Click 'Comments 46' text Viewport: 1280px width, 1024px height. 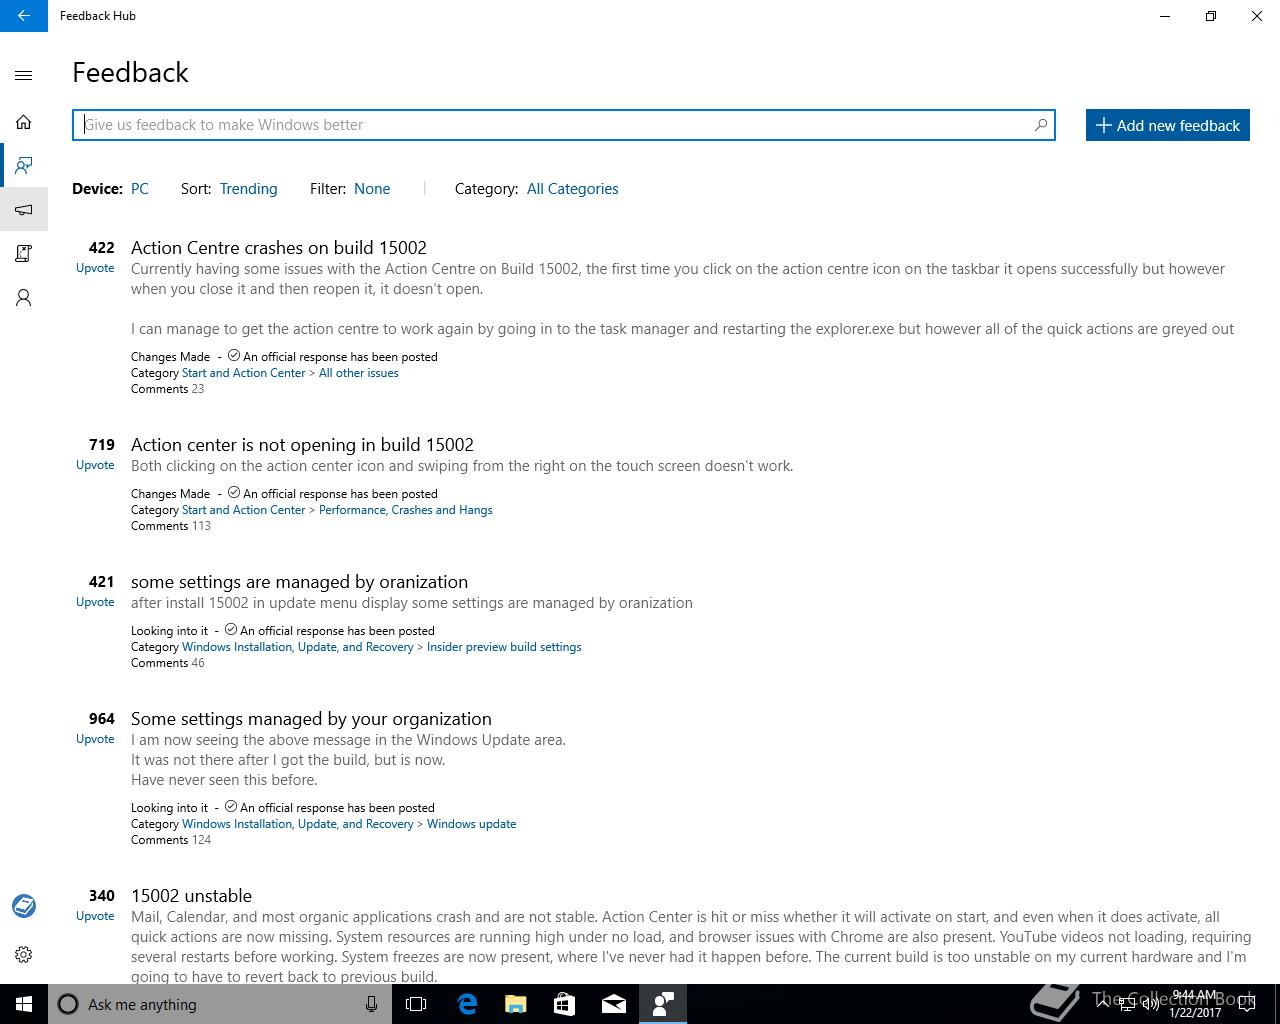pos(167,663)
